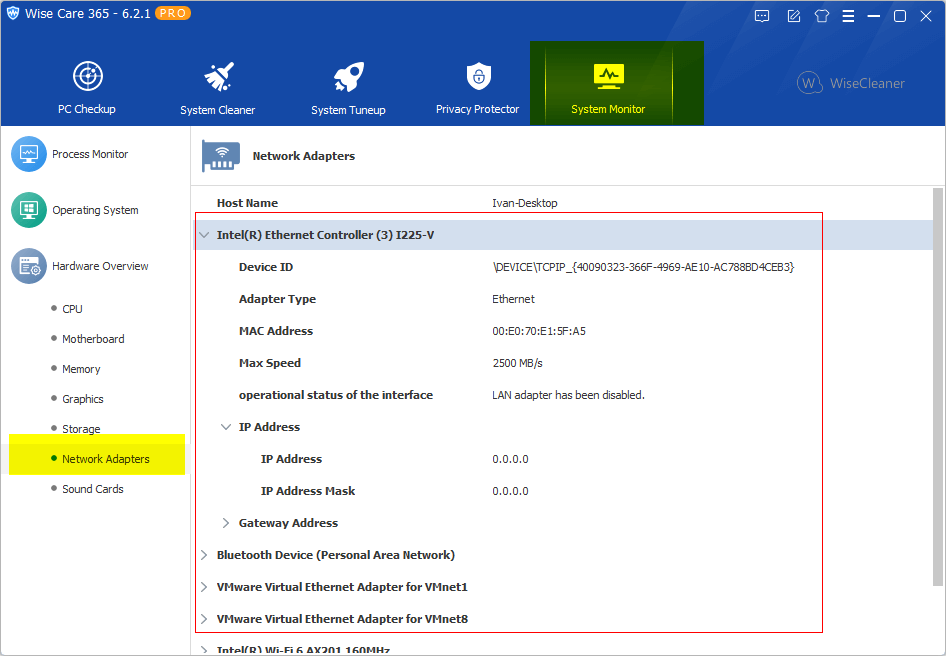Select Sound Cards in hardware list
The height and width of the screenshot is (656, 946).
pyautogui.click(x=93, y=489)
